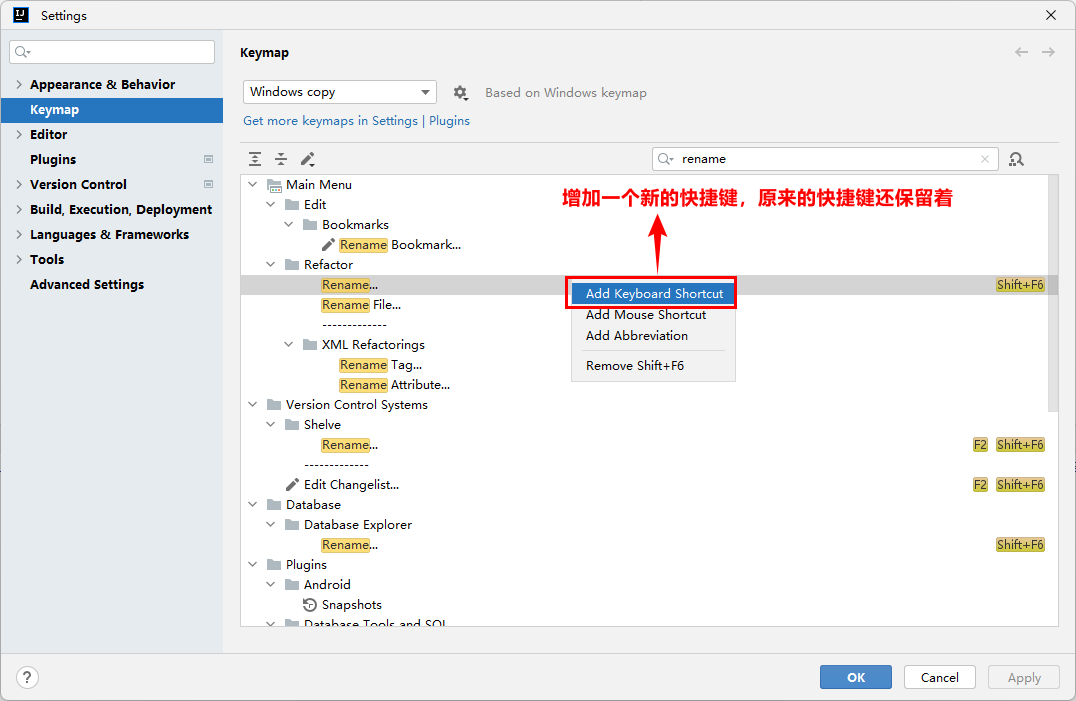Screen dimensions: 1076x701
Task: Select Remove Shift+F6 menu entry
Action: click(635, 366)
